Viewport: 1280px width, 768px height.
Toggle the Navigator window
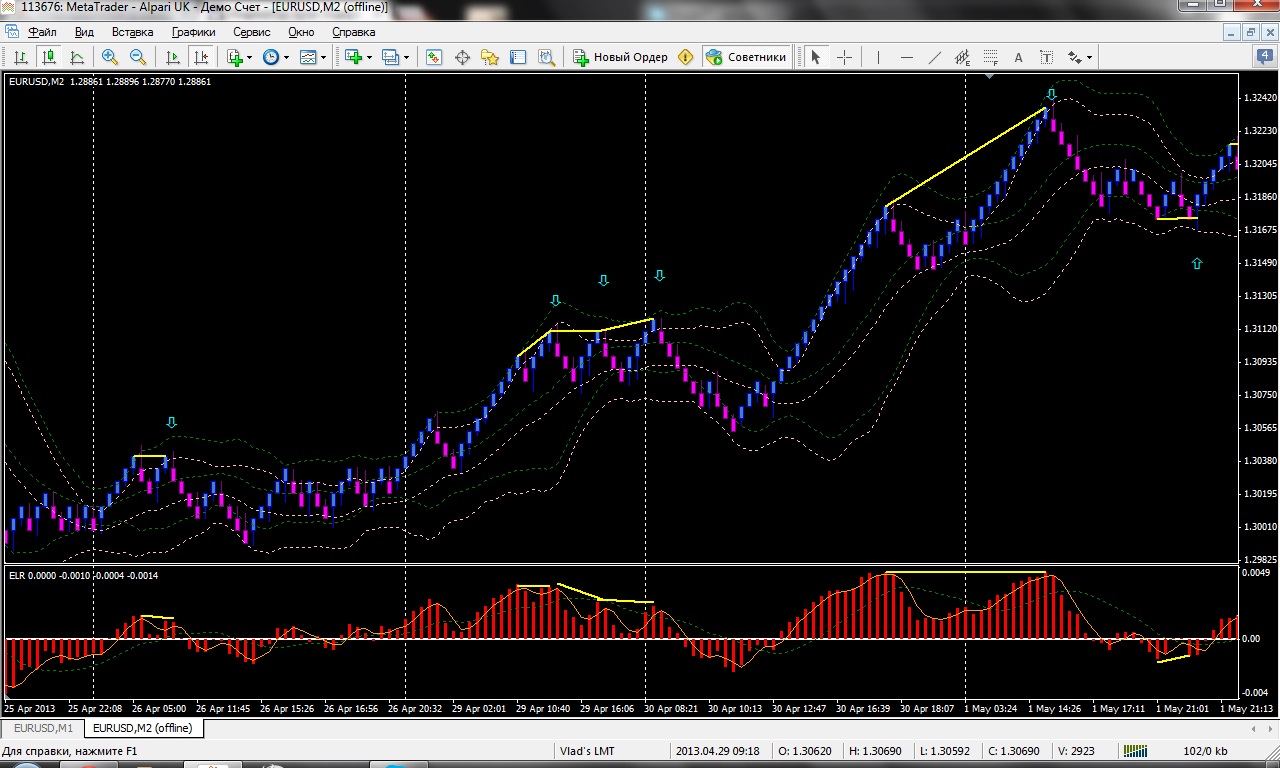(x=490, y=57)
